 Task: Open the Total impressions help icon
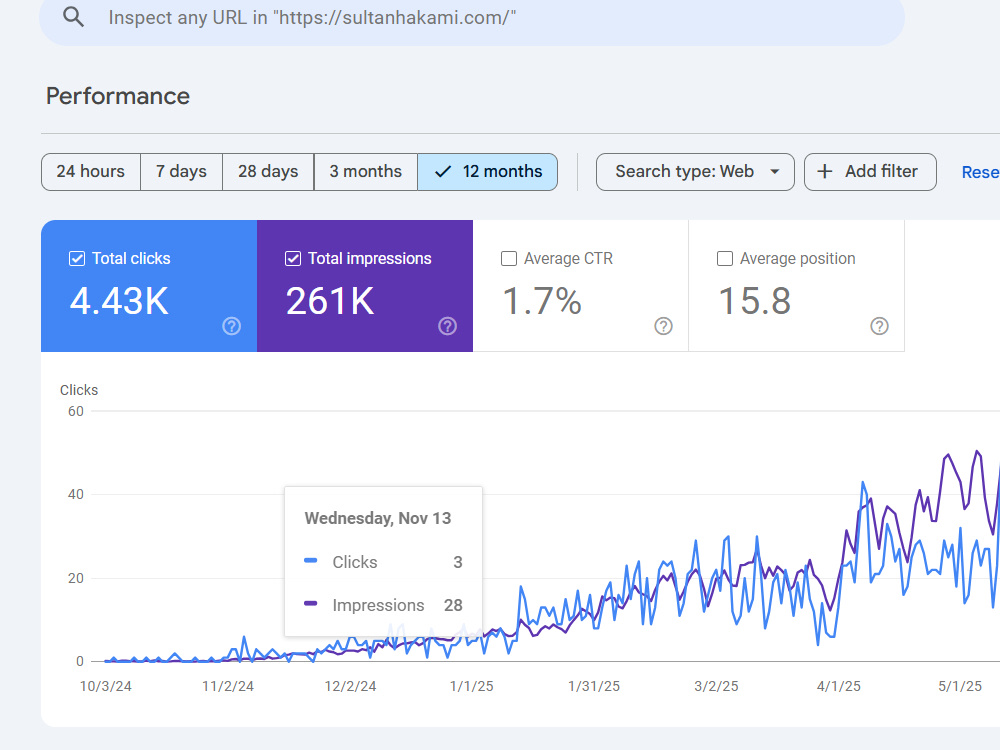tap(448, 326)
